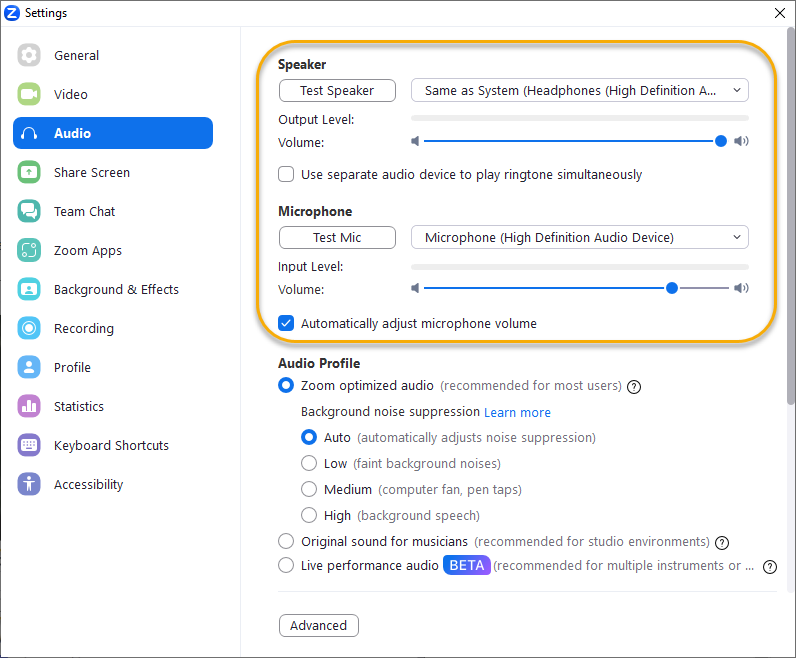Open Video settings
This screenshot has width=796, height=658.
113,94
